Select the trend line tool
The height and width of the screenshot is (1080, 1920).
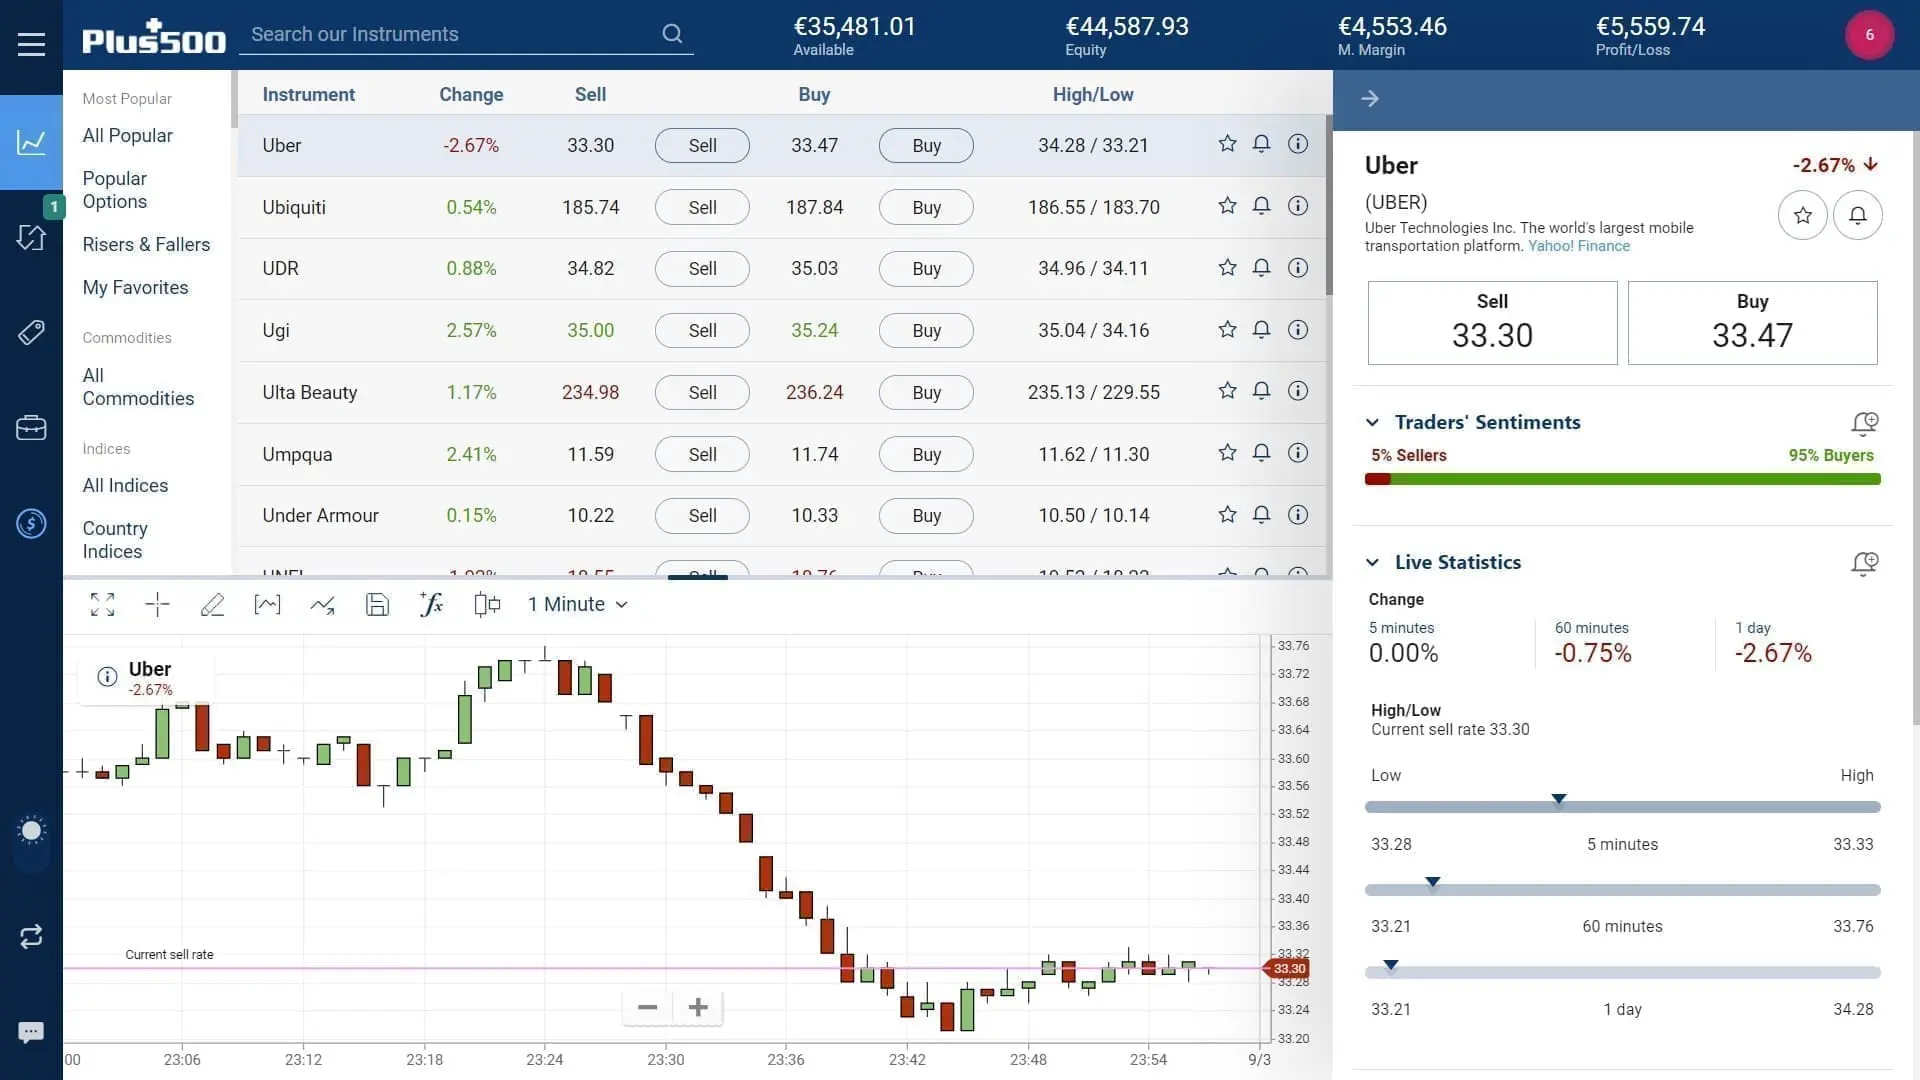coord(322,604)
